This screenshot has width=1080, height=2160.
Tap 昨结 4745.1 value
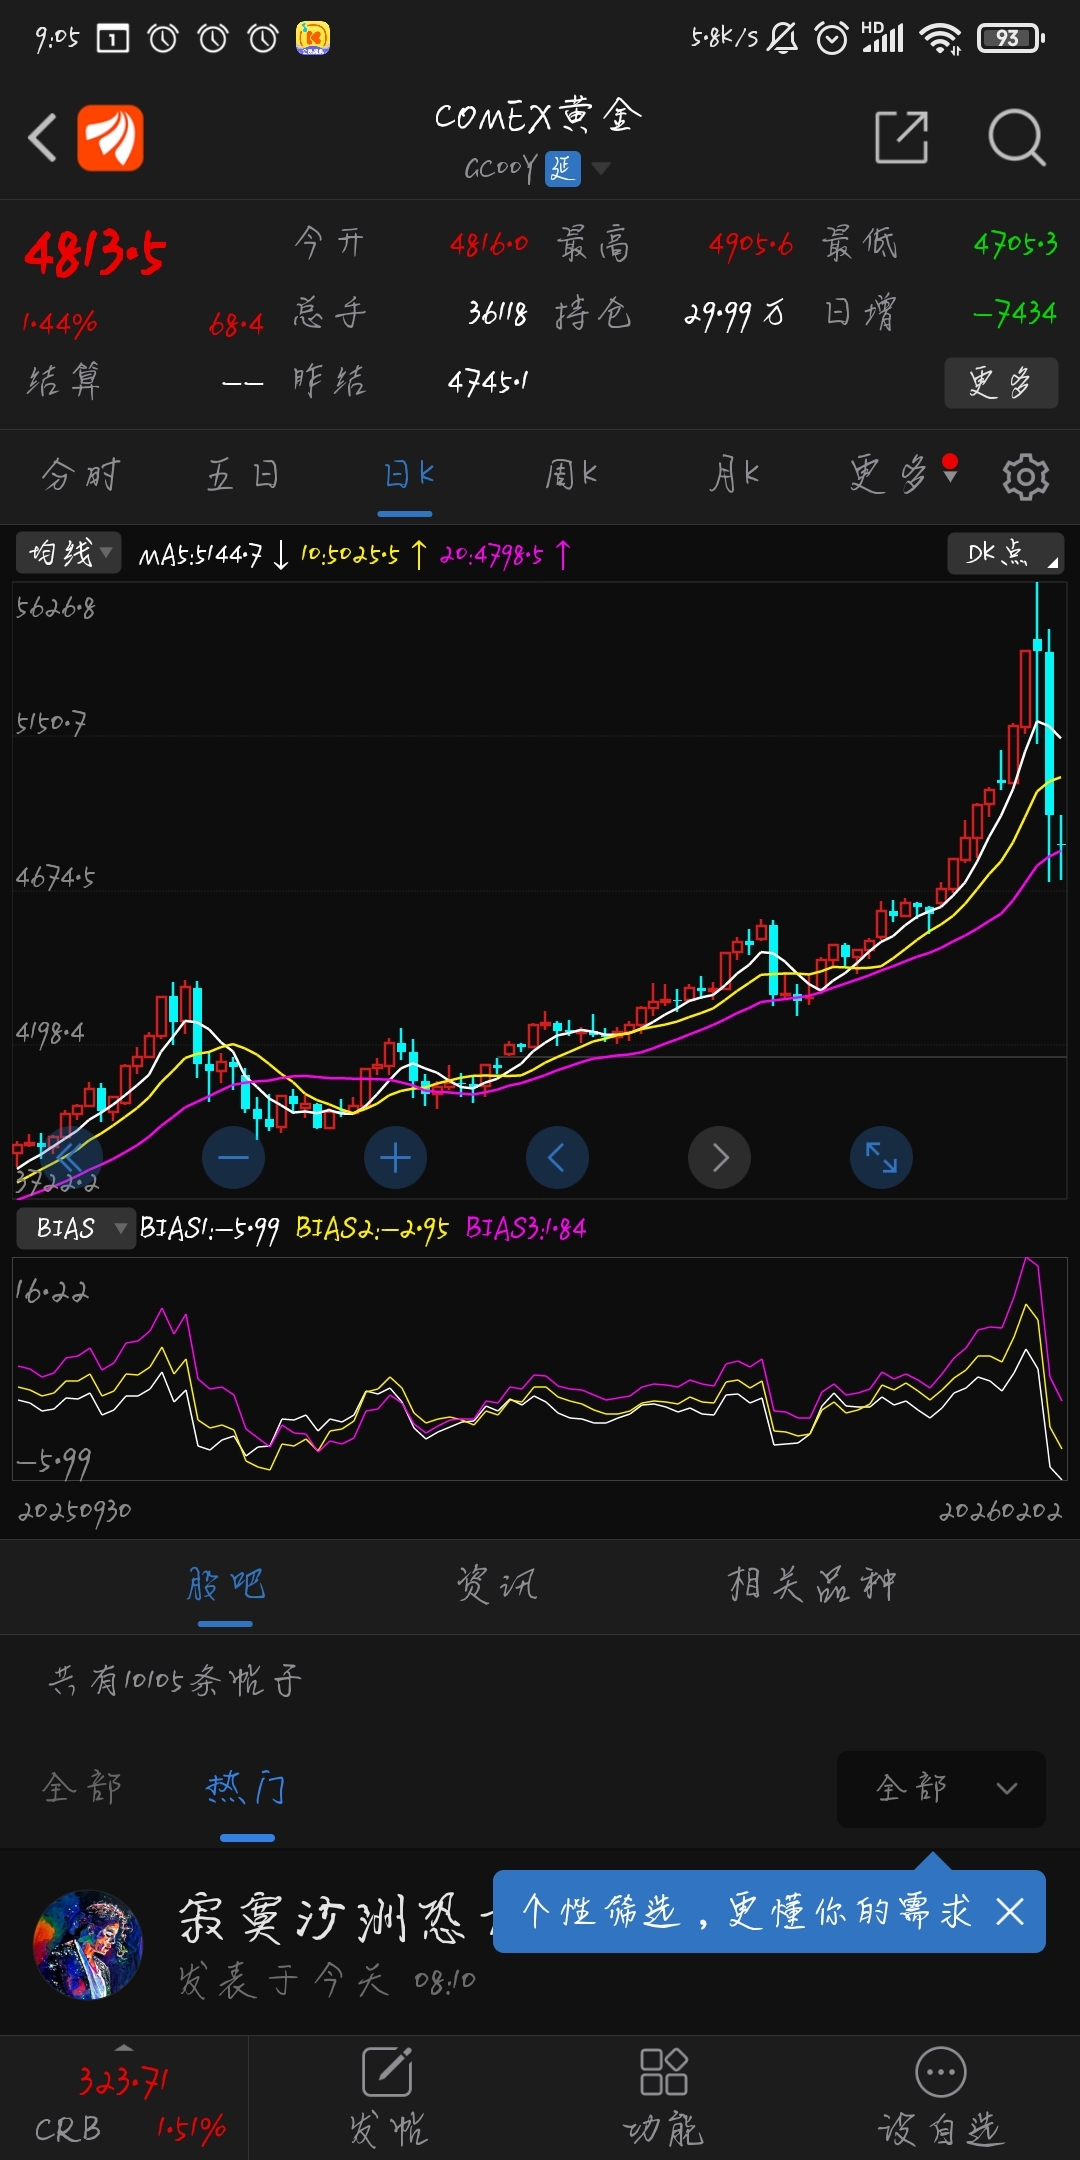tap(488, 382)
